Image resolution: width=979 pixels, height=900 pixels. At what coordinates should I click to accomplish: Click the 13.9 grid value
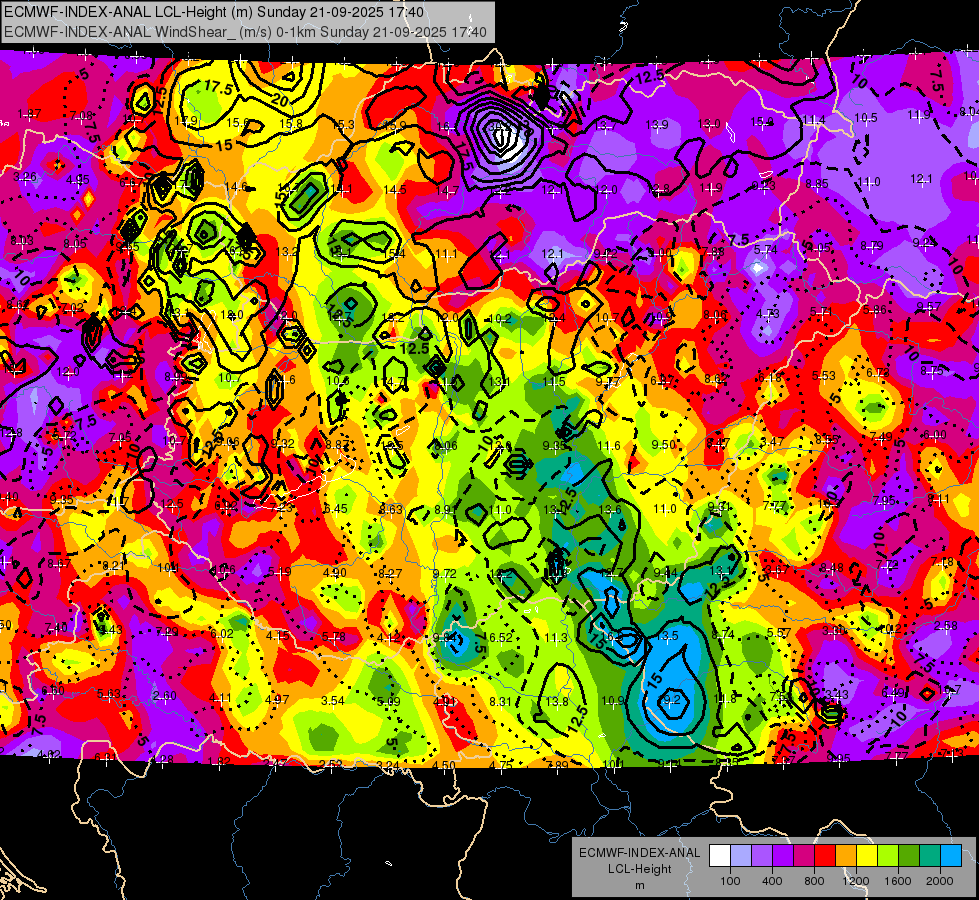point(657,125)
